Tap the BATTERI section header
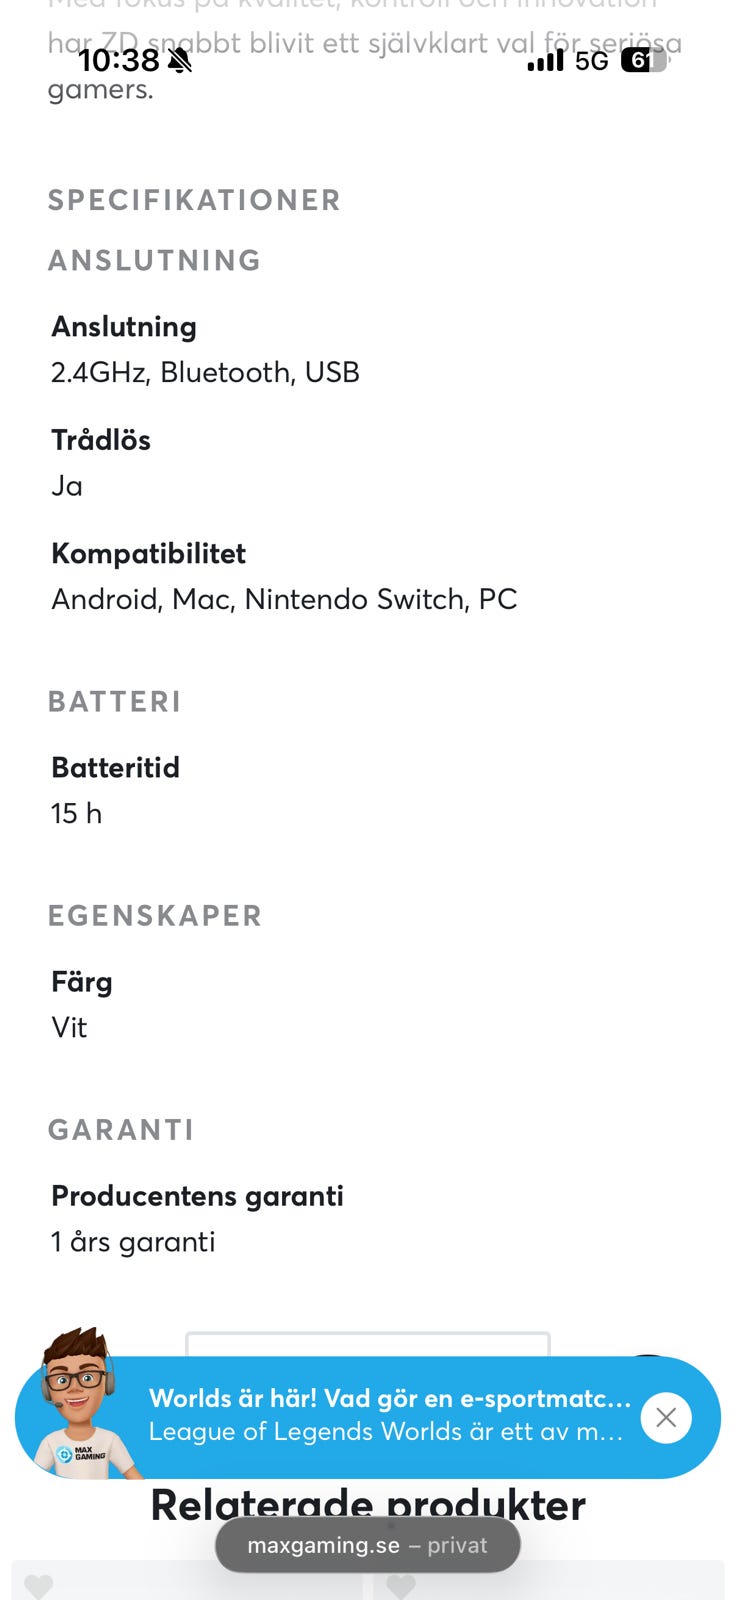The height and width of the screenshot is (1600, 736). pyautogui.click(x=114, y=702)
